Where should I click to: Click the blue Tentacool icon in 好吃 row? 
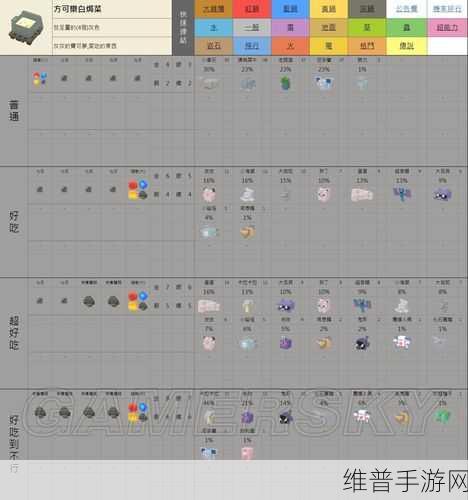[402, 194]
